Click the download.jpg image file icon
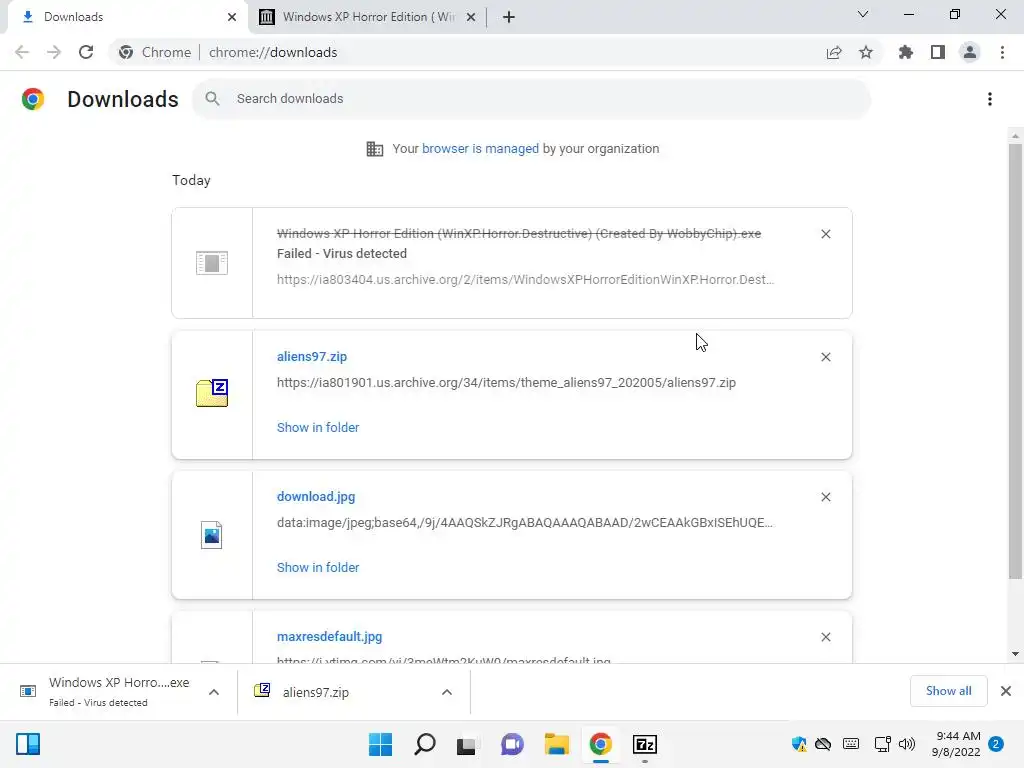1024x768 pixels. click(x=212, y=535)
